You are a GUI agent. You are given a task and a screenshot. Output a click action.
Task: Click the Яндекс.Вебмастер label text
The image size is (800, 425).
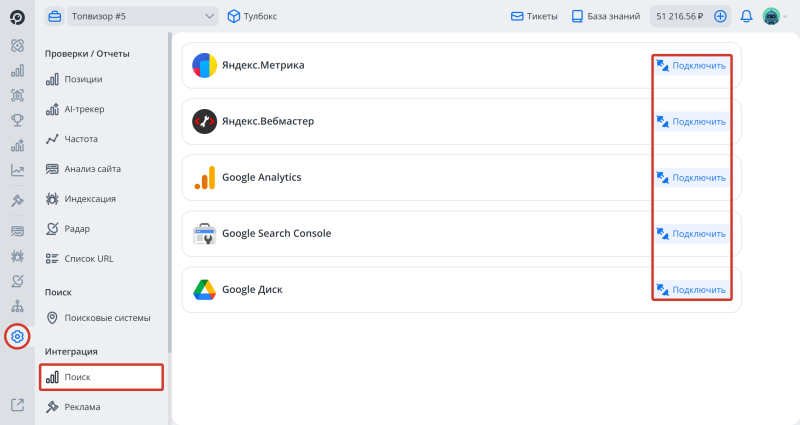268,121
